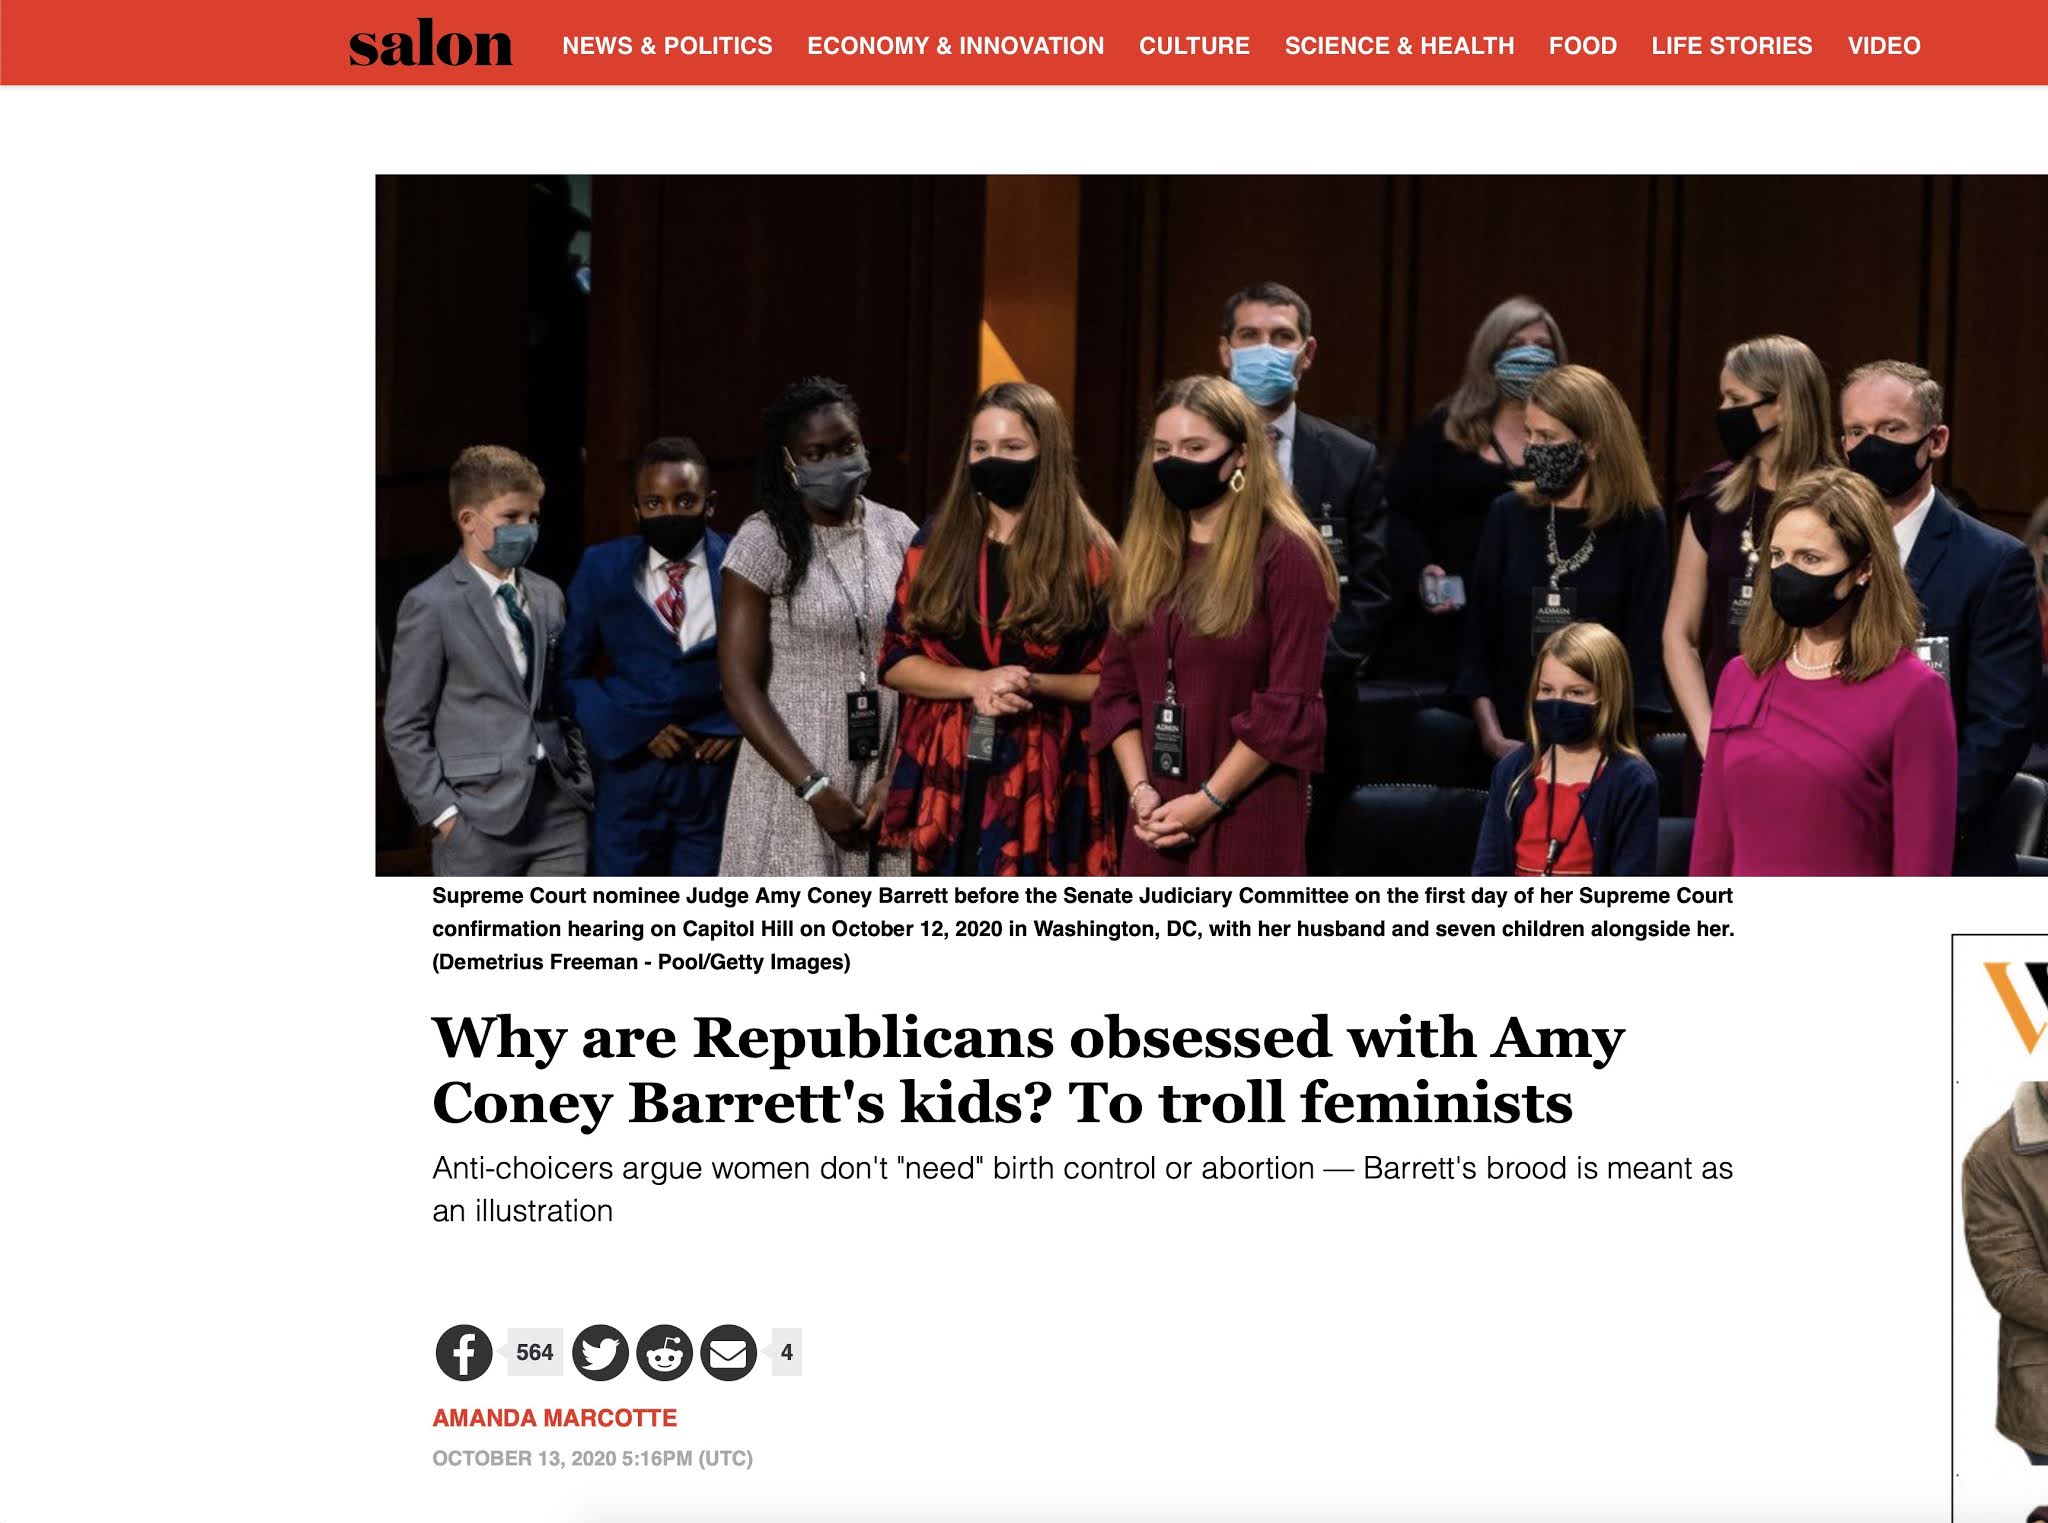Share article via Twitter bird icon
Screen dimensions: 2048x1523
[x=600, y=1352]
